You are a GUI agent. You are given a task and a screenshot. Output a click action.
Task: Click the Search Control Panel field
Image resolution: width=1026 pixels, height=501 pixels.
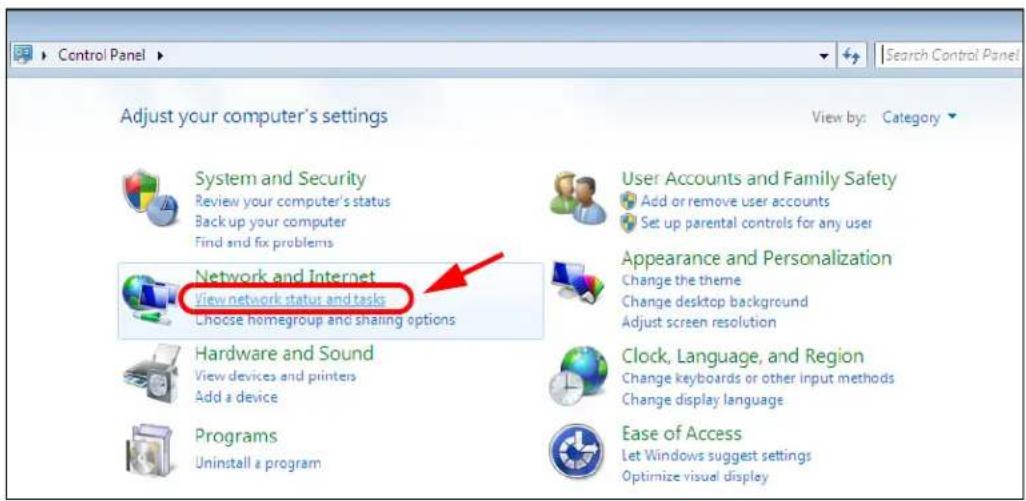[x=951, y=56]
